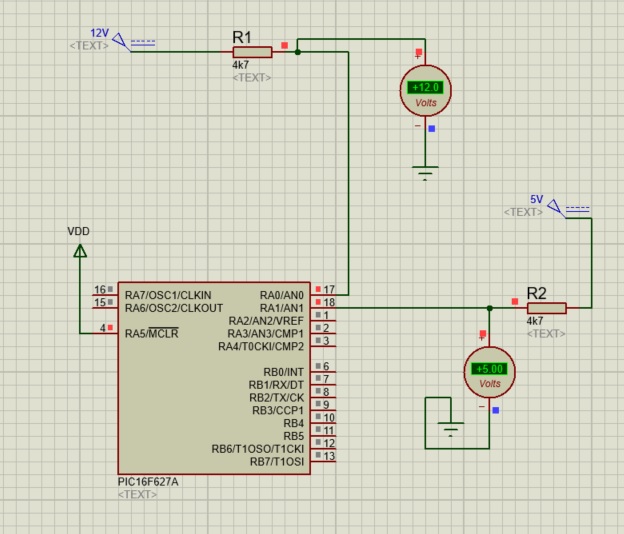The height and width of the screenshot is (534, 624).
Task: Click the <TEXT> placeholder under R2
Action: (x=546, y=333)
